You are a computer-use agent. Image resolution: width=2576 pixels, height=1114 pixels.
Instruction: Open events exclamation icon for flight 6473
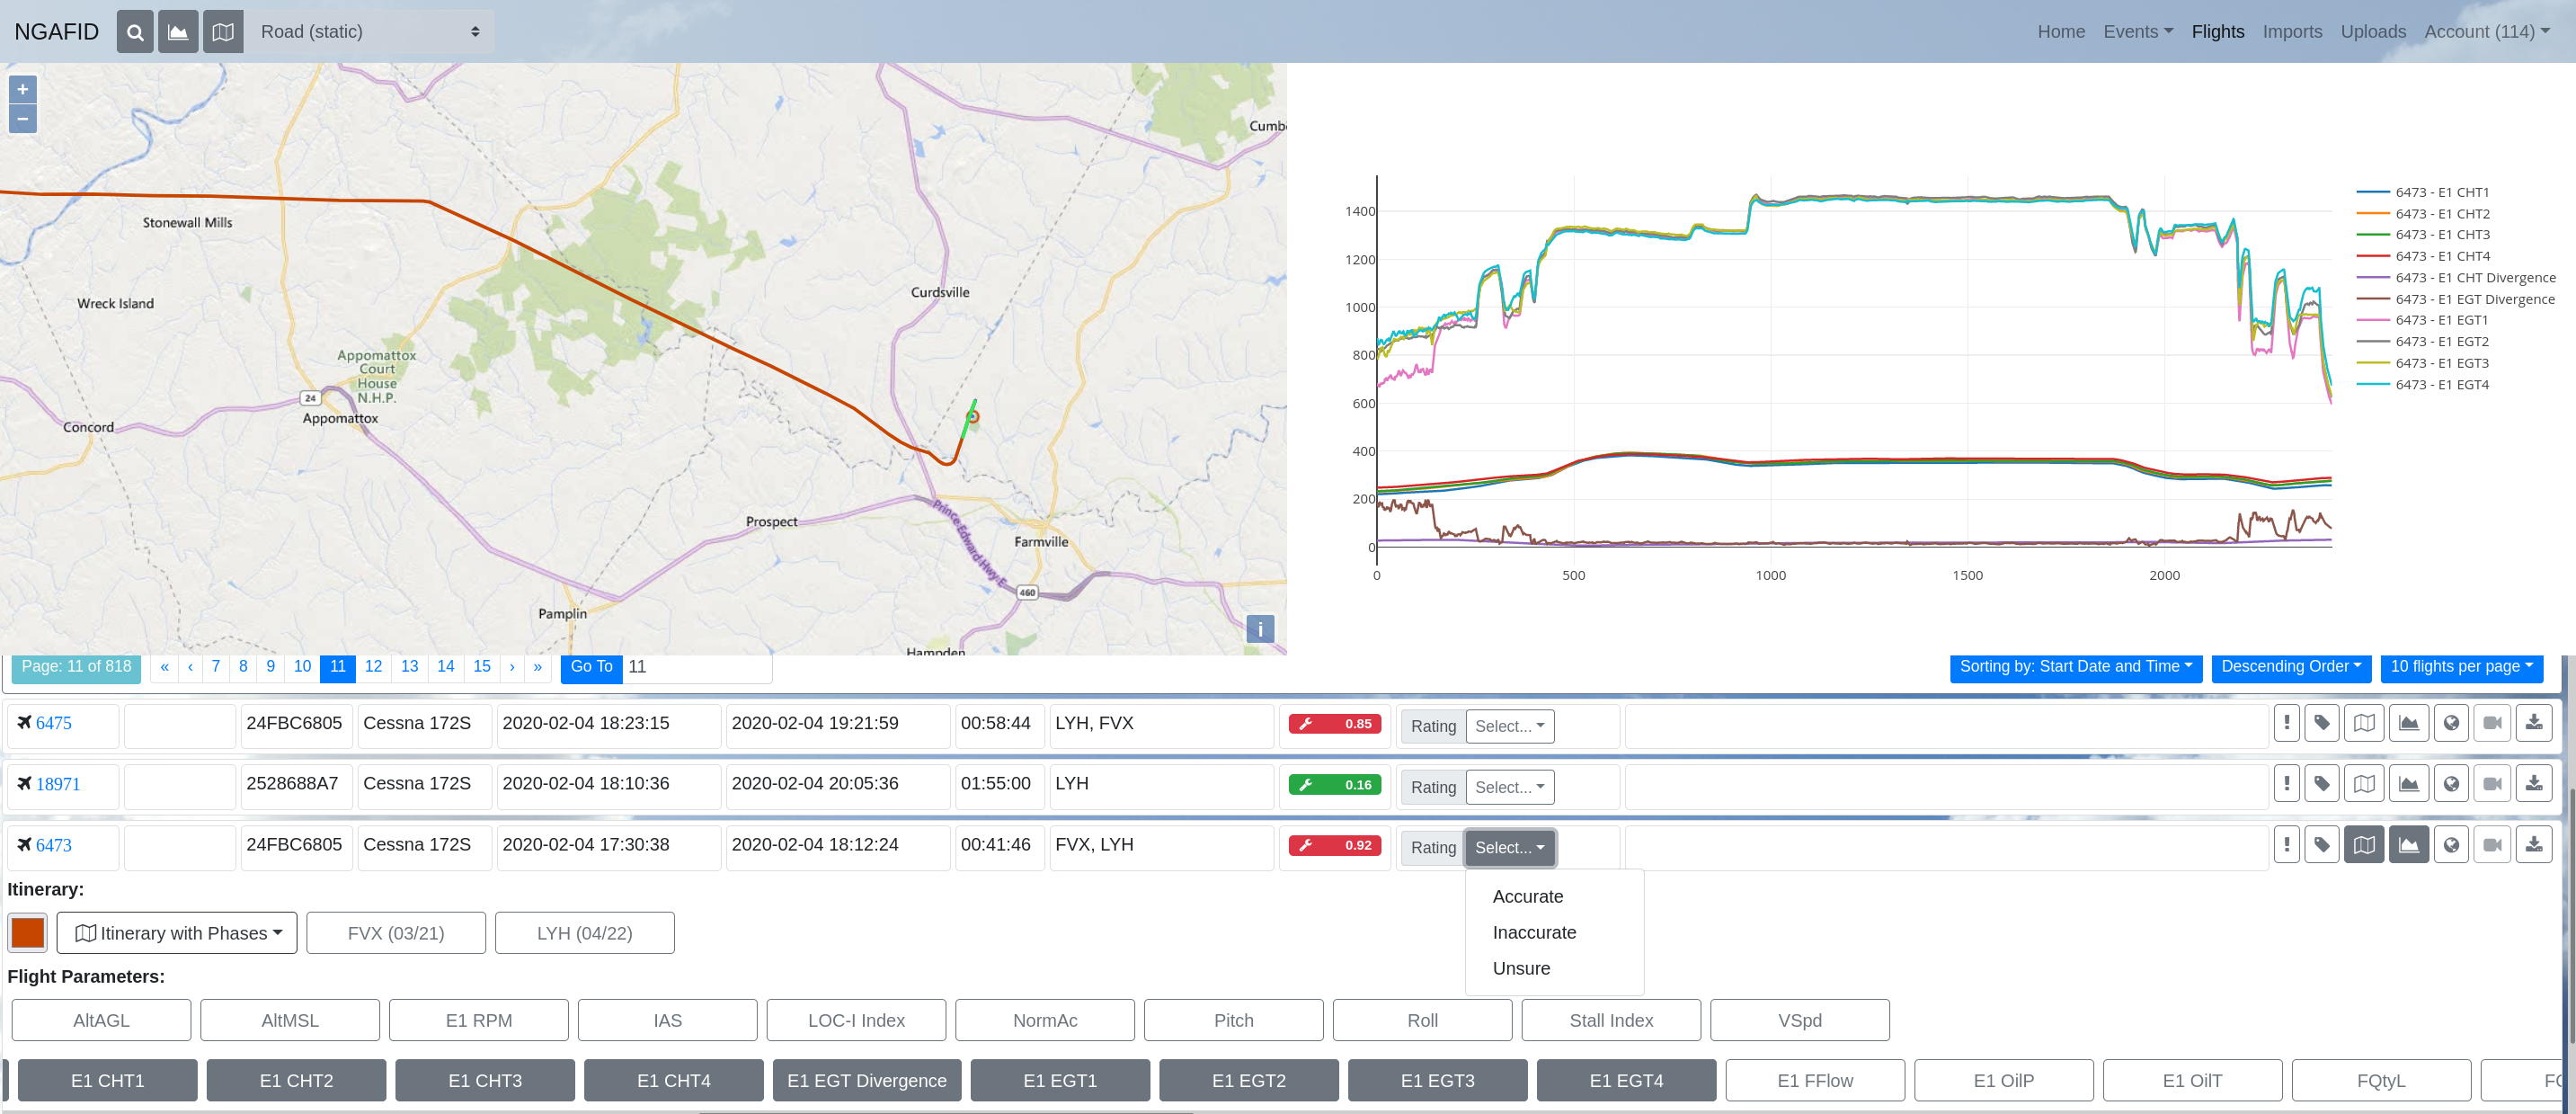point(2286,845)
